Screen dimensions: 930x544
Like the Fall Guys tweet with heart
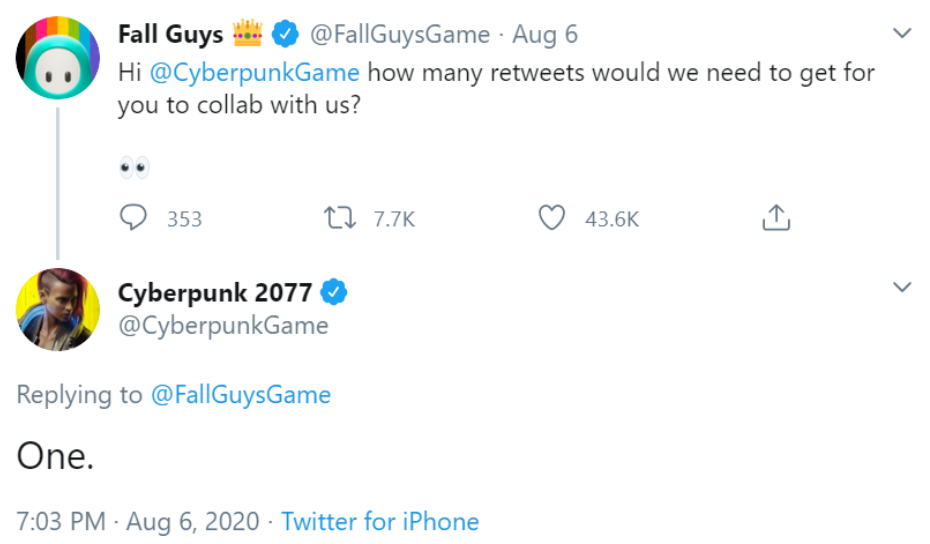tap(552, 217)
